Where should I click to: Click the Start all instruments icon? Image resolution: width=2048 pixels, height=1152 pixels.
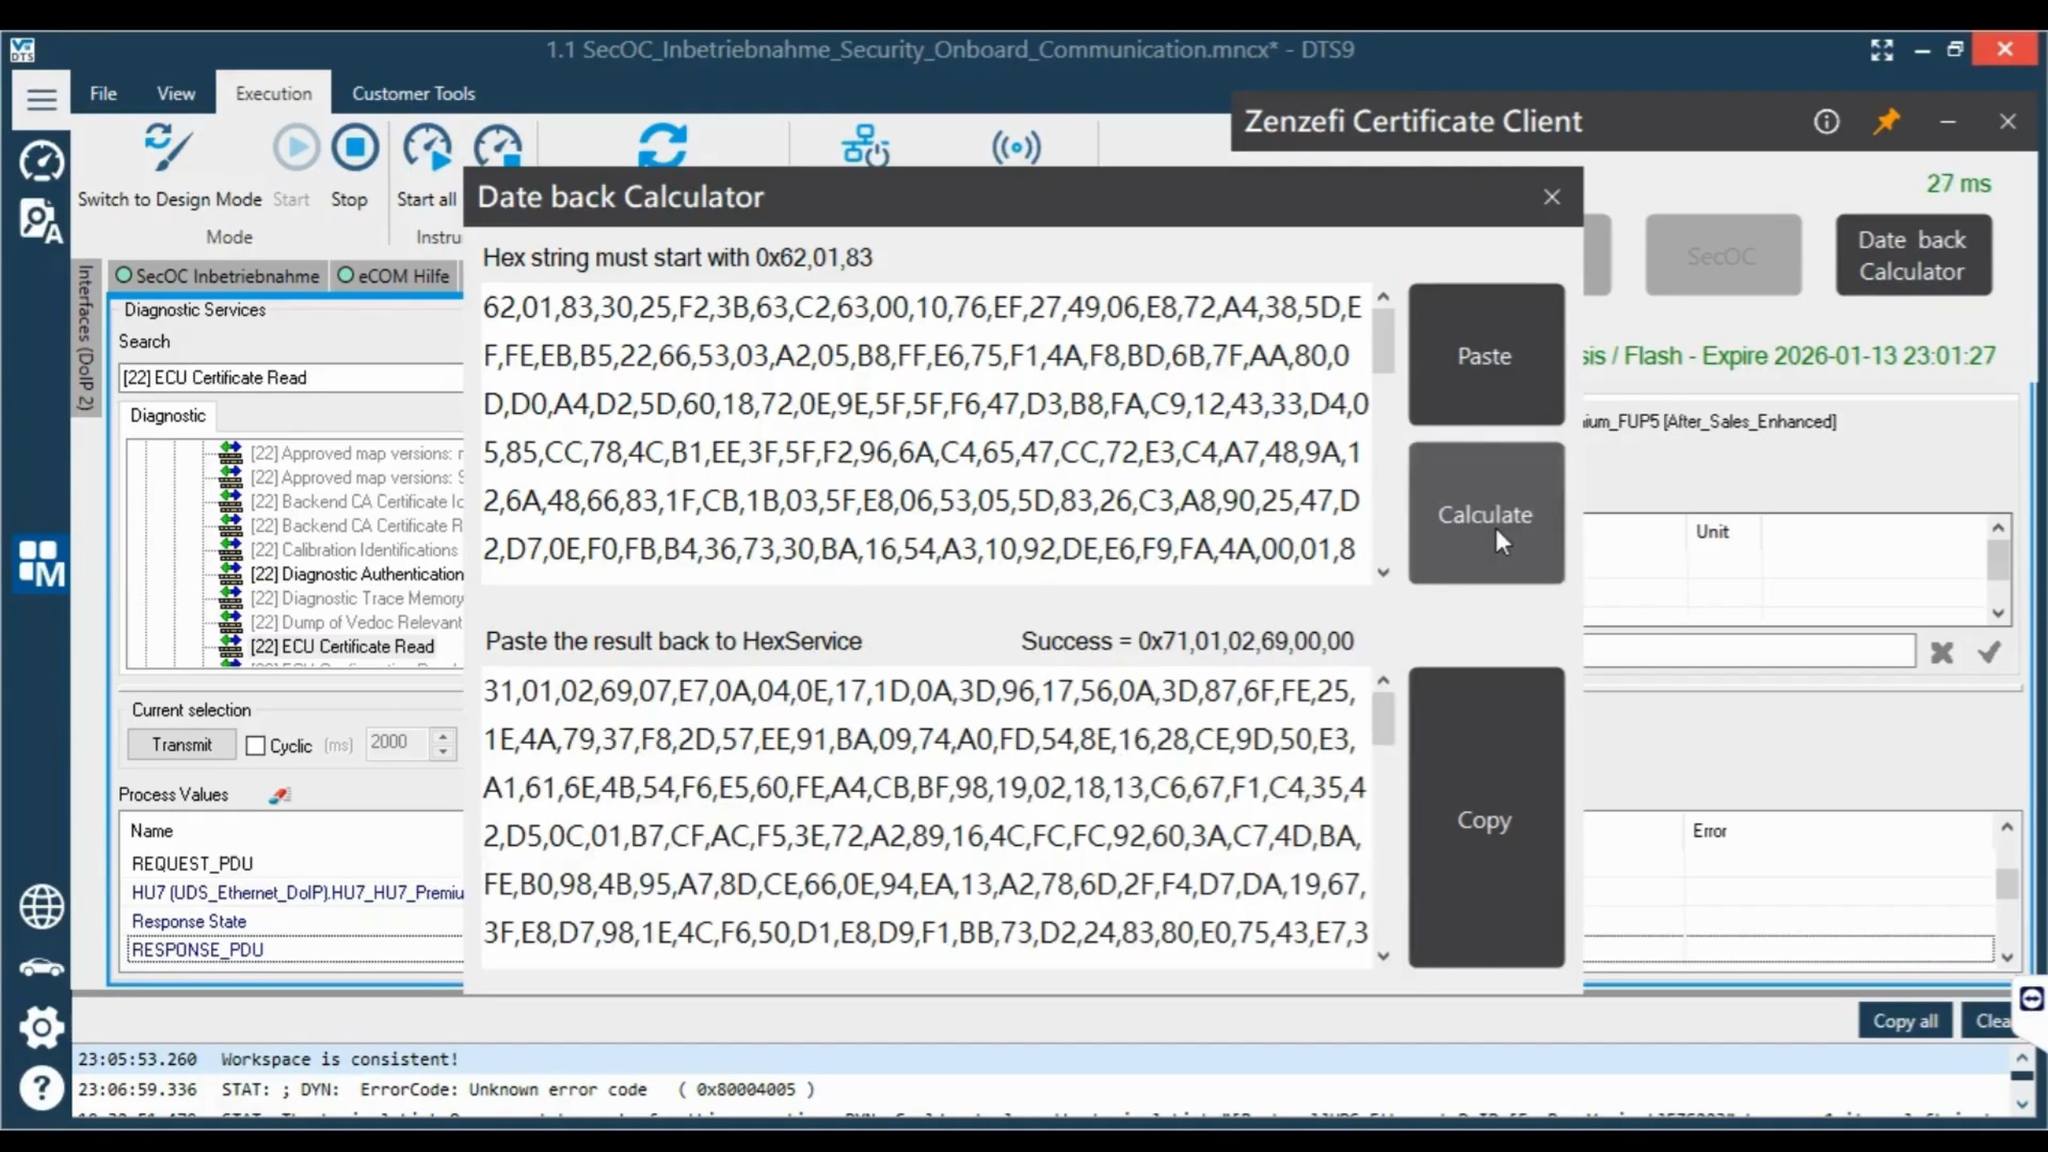click(x=427, y=147)
